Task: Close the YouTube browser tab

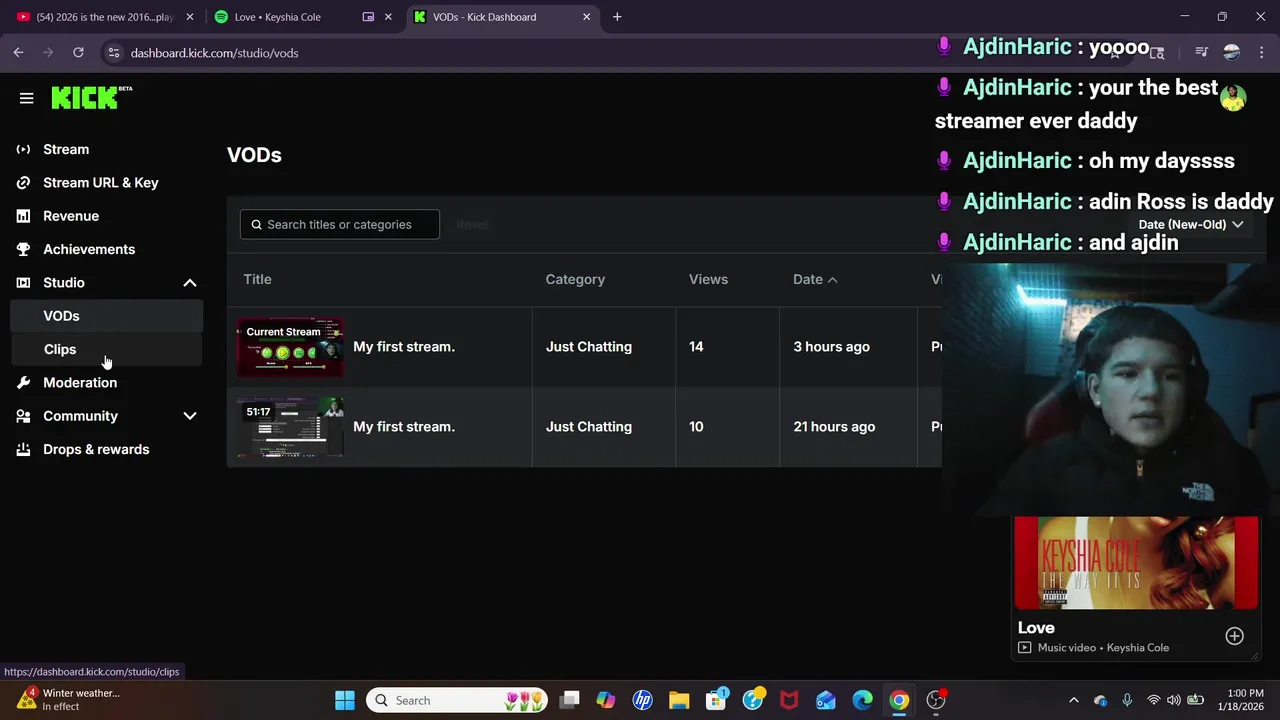Action: pos(190,17)
